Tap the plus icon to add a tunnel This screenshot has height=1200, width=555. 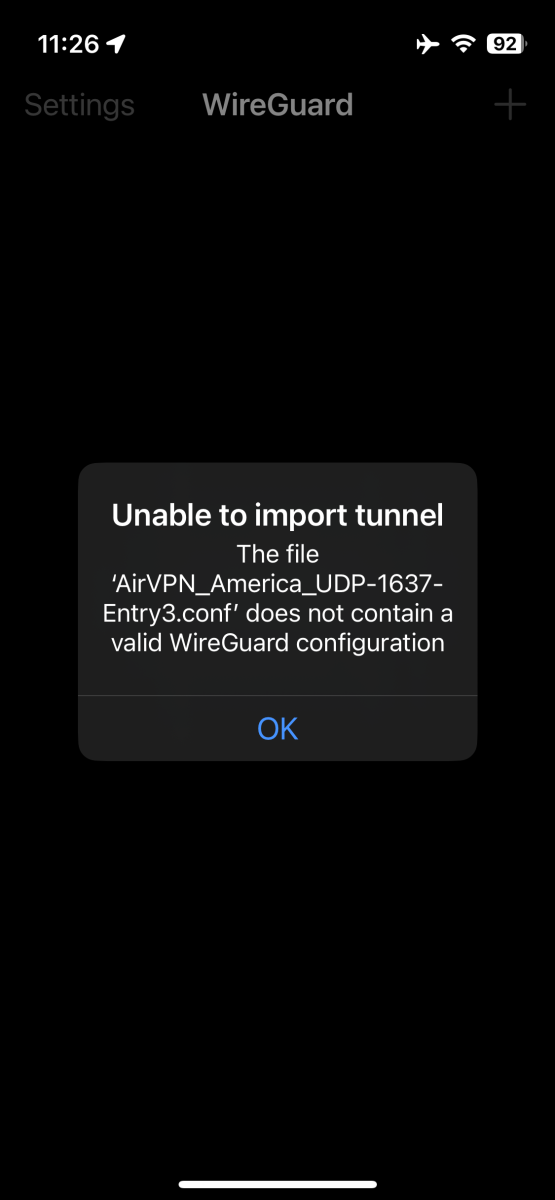[x=510, y=104]
